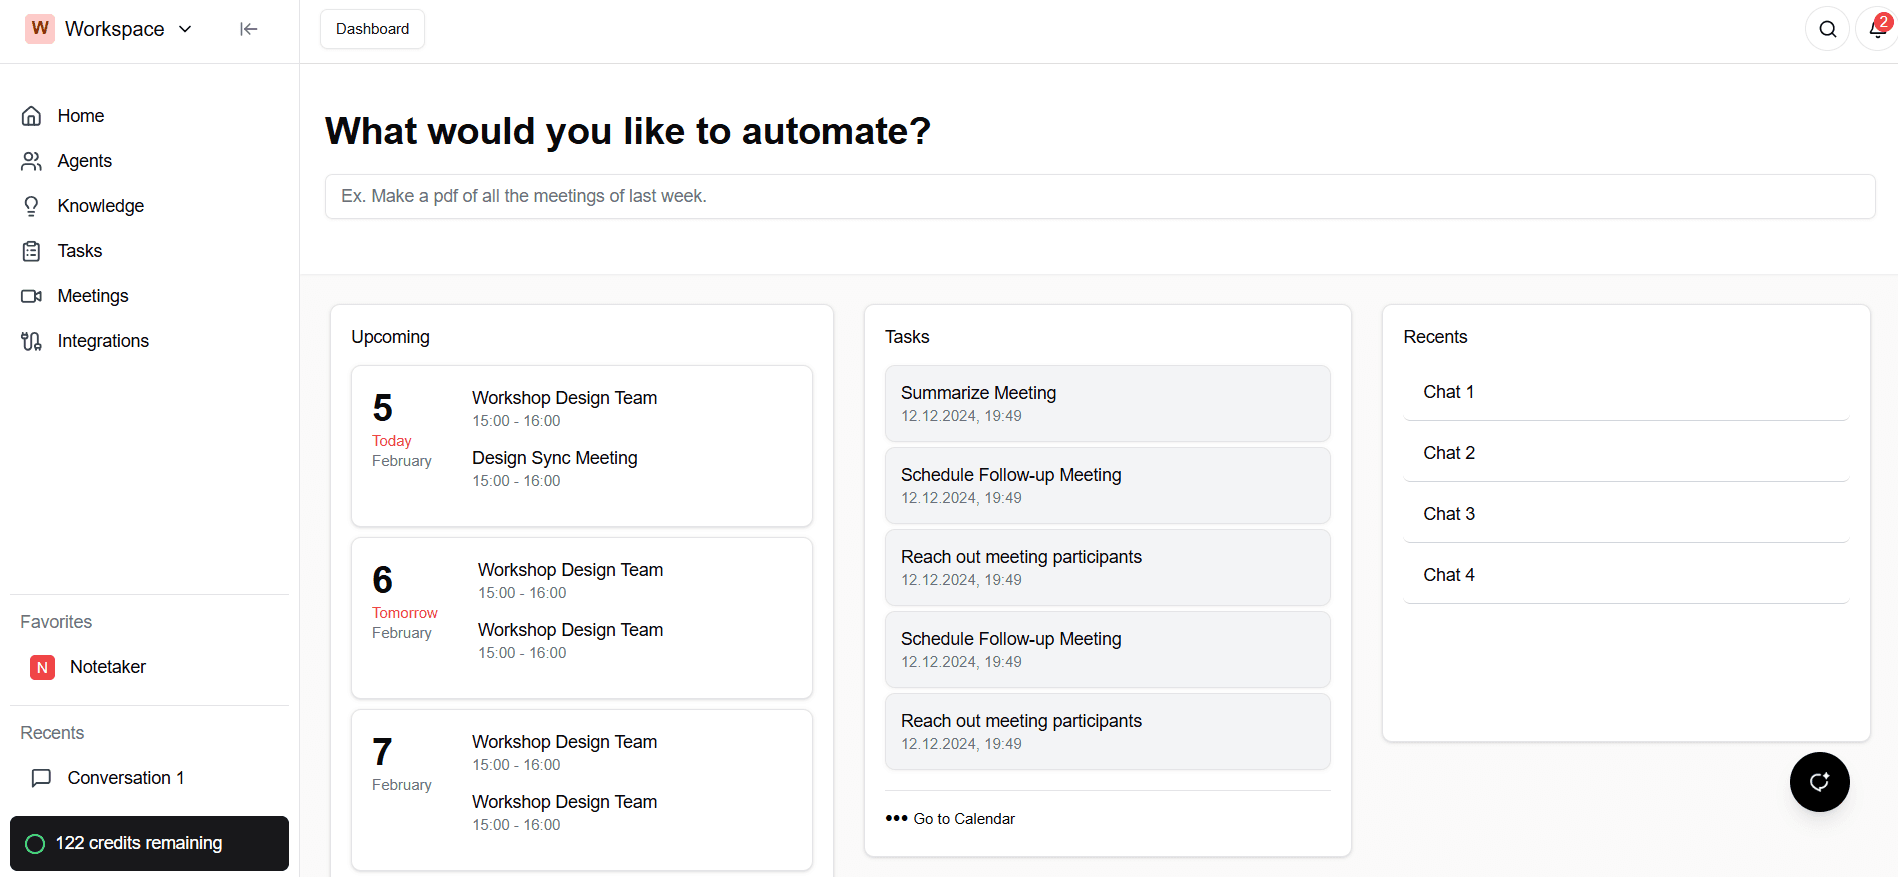
Task: Expand the Workspace dropdown chevron
Action: tap(185, 29)
